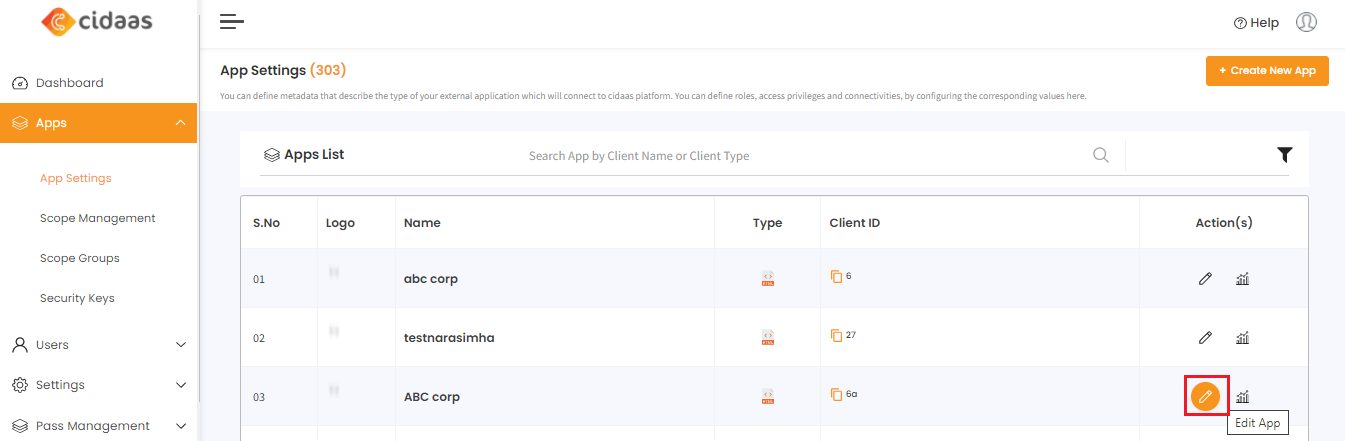Screen dimensions: 1345x441
Task: Edit the abc corp app
Action: tap(1205, 279)
